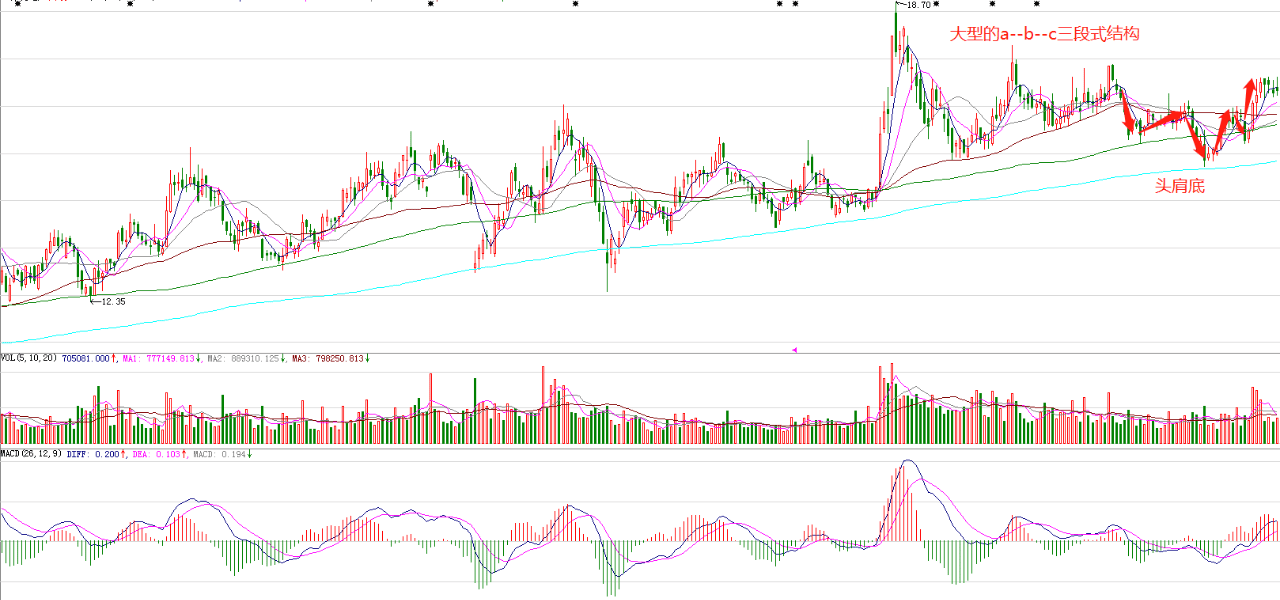This screenshot has width=1280, height=600.
Task: Click the 18.70 high price label
Action: (919, 5)
